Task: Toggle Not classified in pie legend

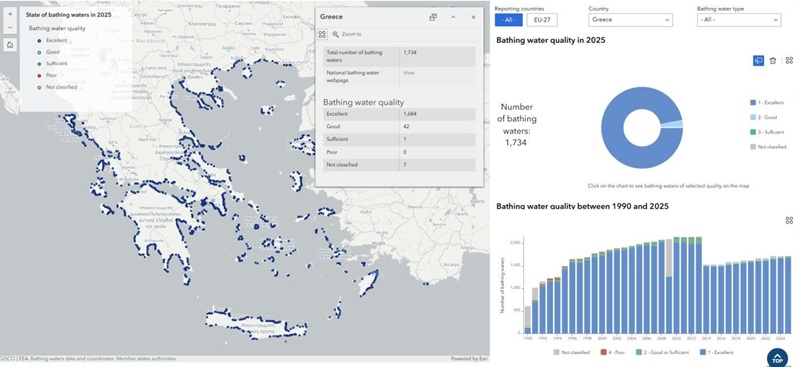Action: [768, 147]
